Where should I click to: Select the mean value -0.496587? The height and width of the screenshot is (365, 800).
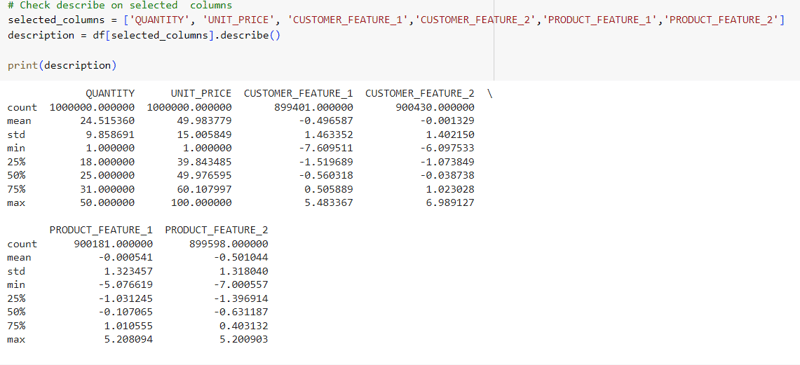coord(326,121)
